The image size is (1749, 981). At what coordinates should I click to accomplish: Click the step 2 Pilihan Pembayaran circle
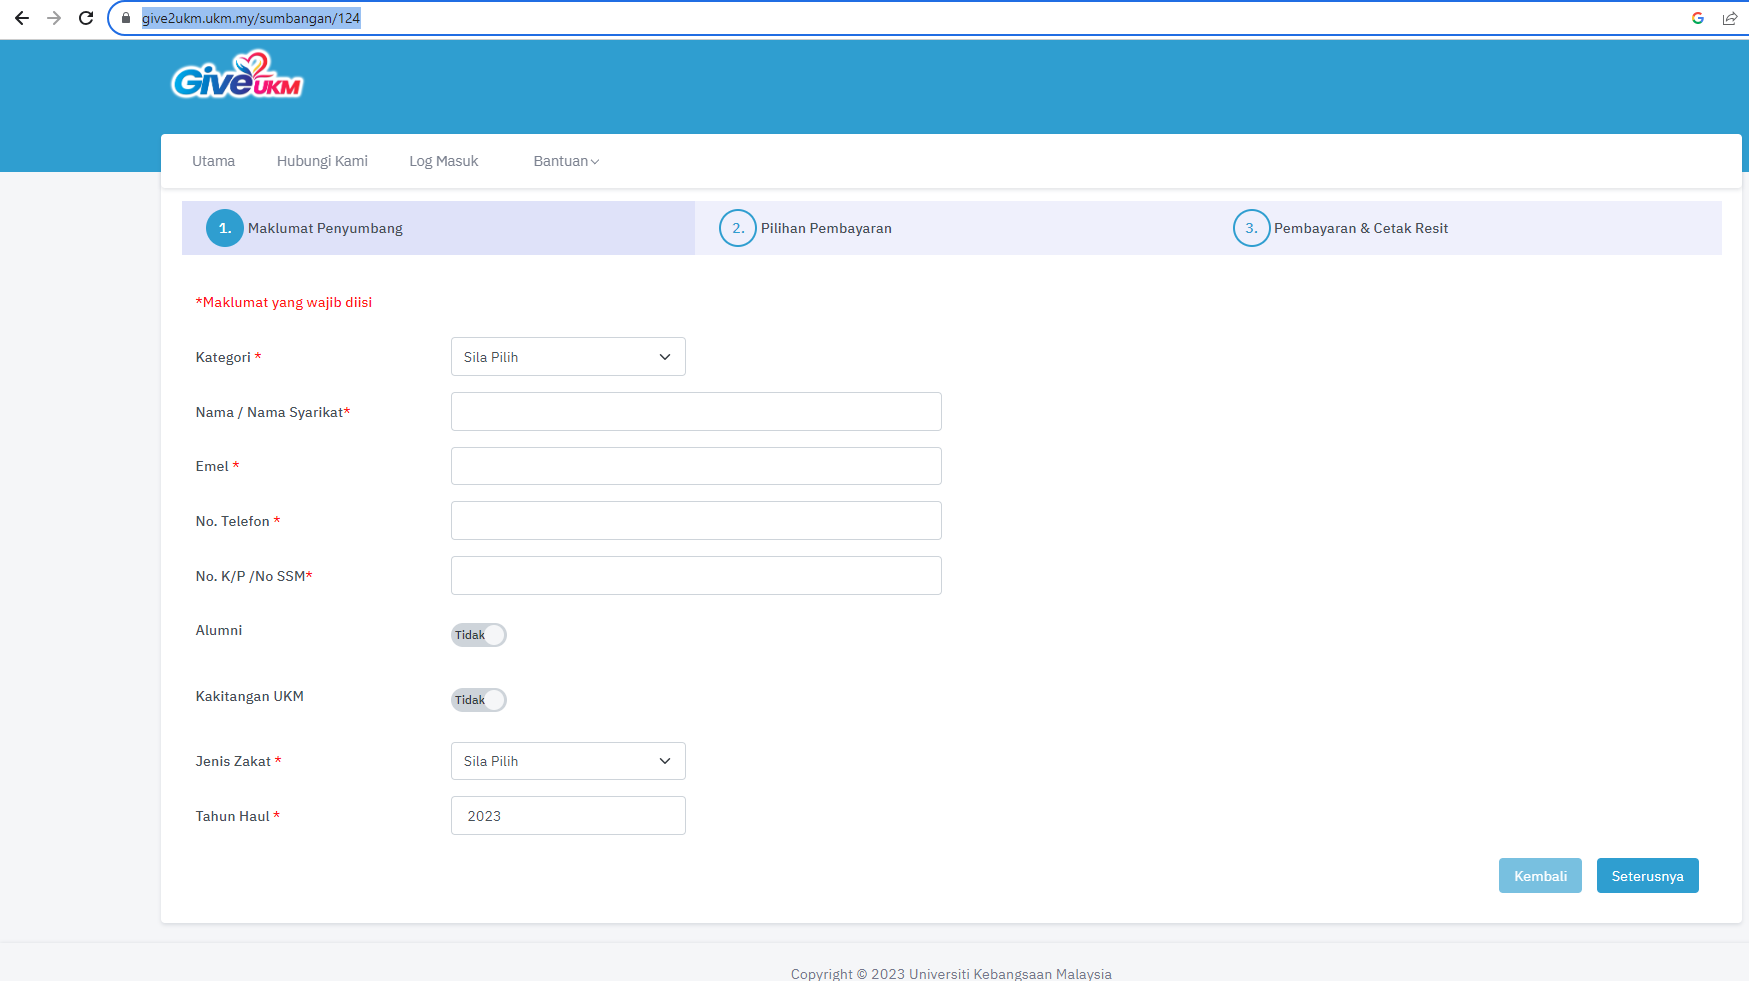tap(737, 228)
